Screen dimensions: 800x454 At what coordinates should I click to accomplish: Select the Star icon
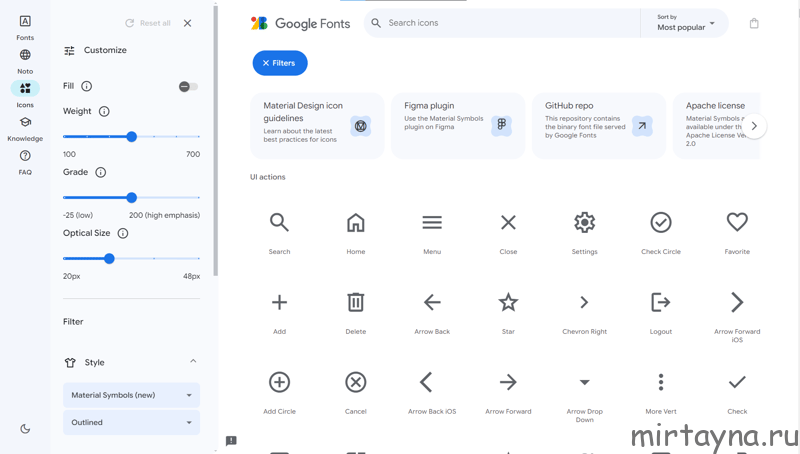pyautogui.click(x=508, y=302)
